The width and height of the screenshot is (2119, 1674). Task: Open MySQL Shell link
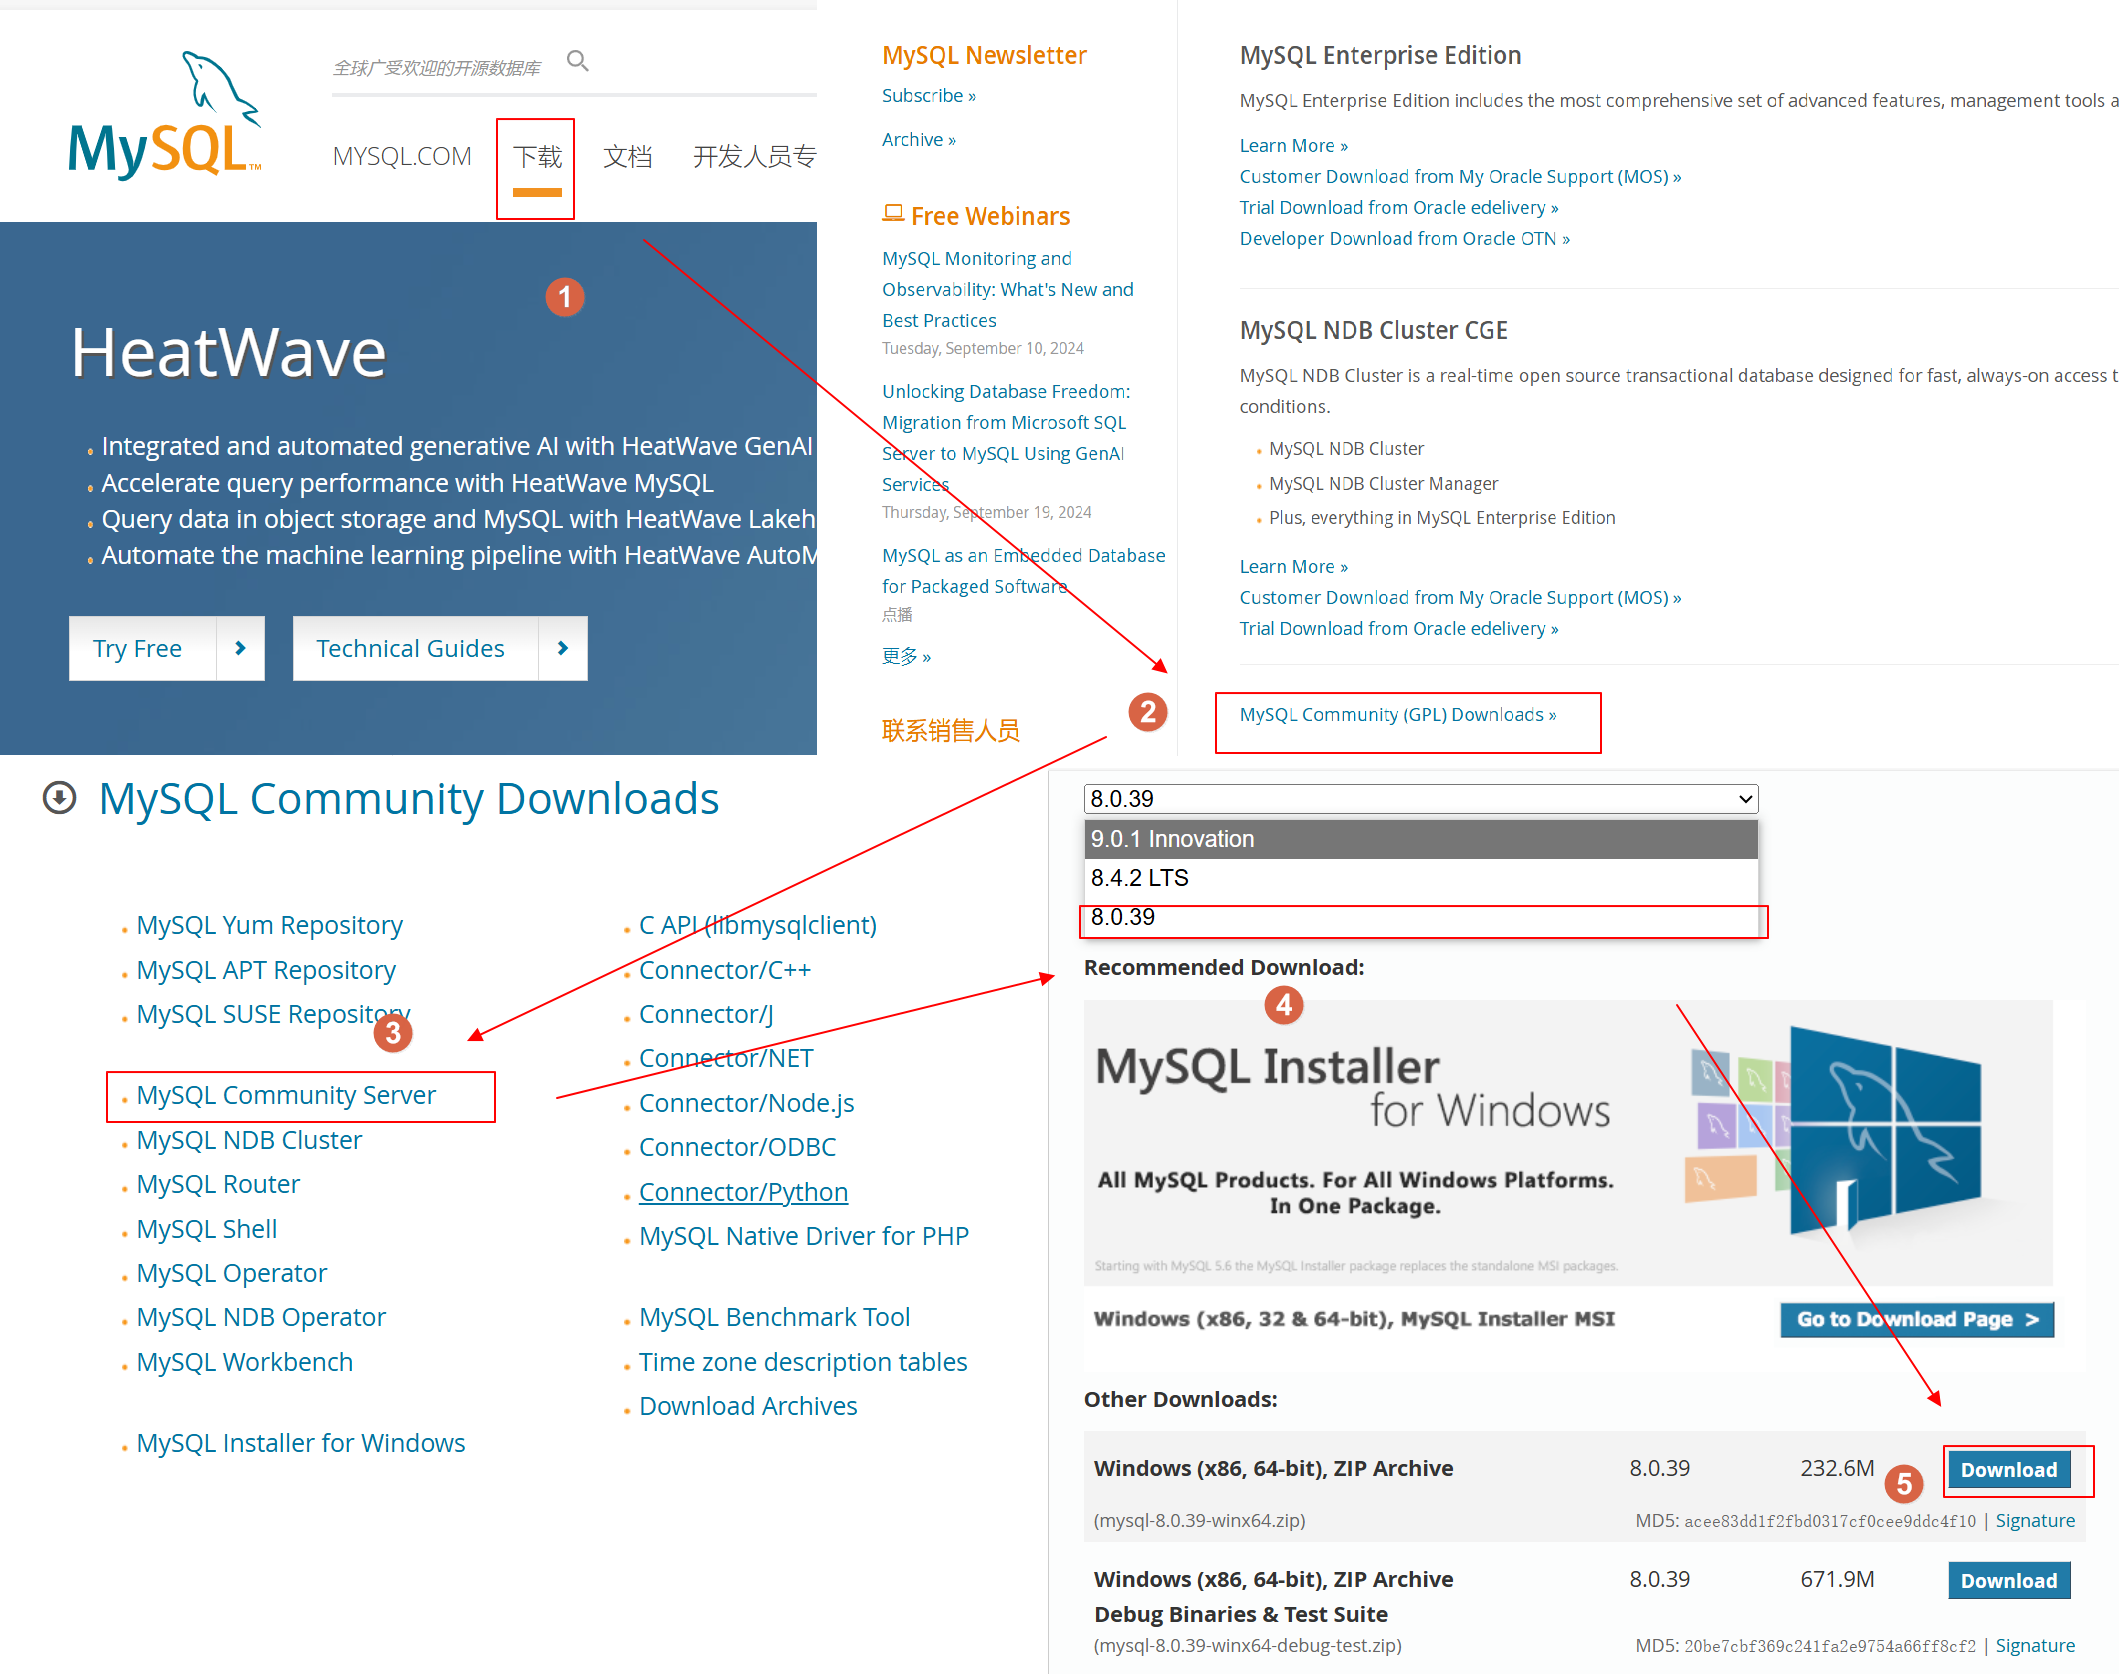[x=207, y=1229]
